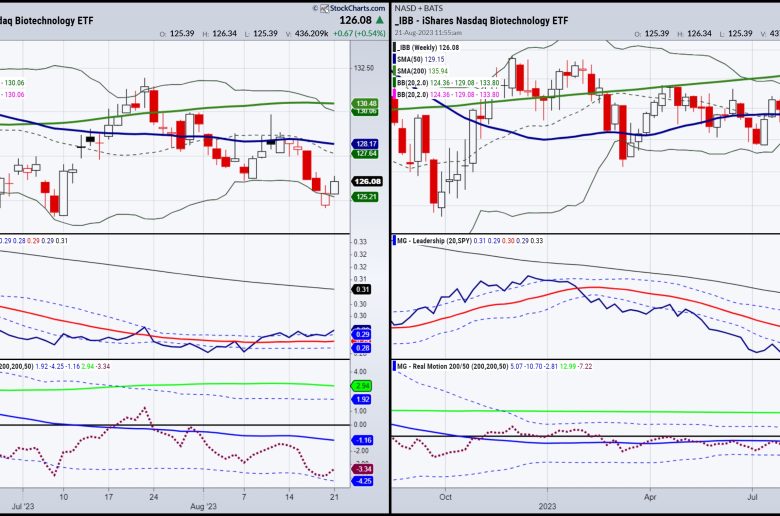Click the green 2.94 Real Motion tag
The width and height of the screenshot is (780, 516).
click(x=362, y=386)
